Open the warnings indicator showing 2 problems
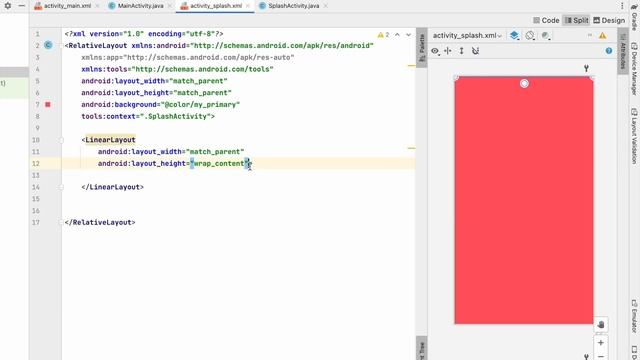Screen dimensions: 640x360 (x=383, y=35)
